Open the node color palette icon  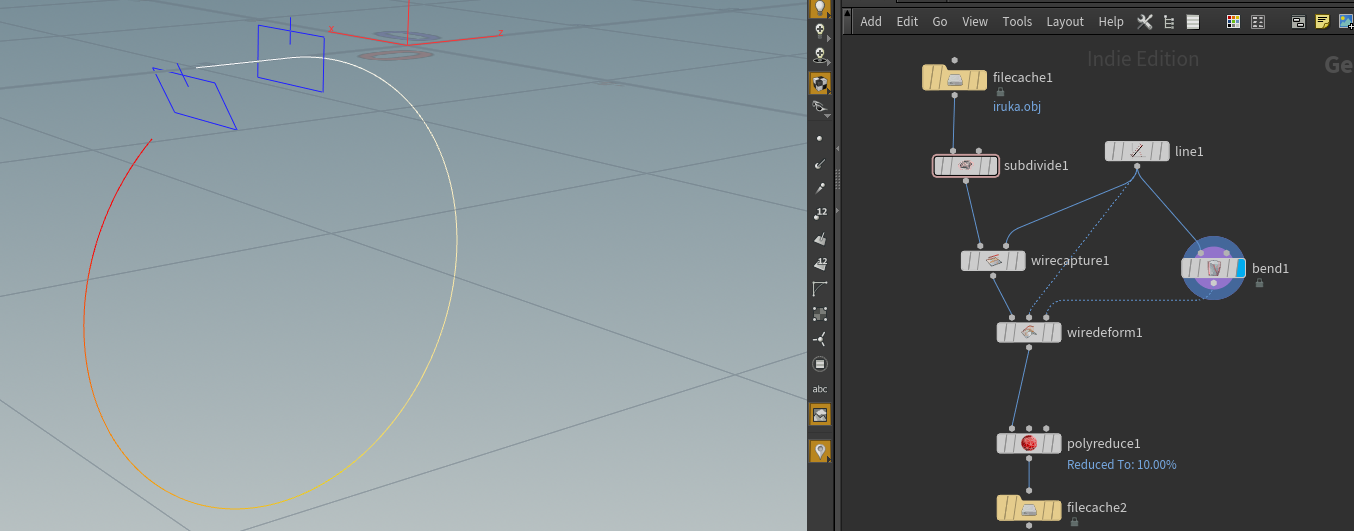click(1234, 21)
